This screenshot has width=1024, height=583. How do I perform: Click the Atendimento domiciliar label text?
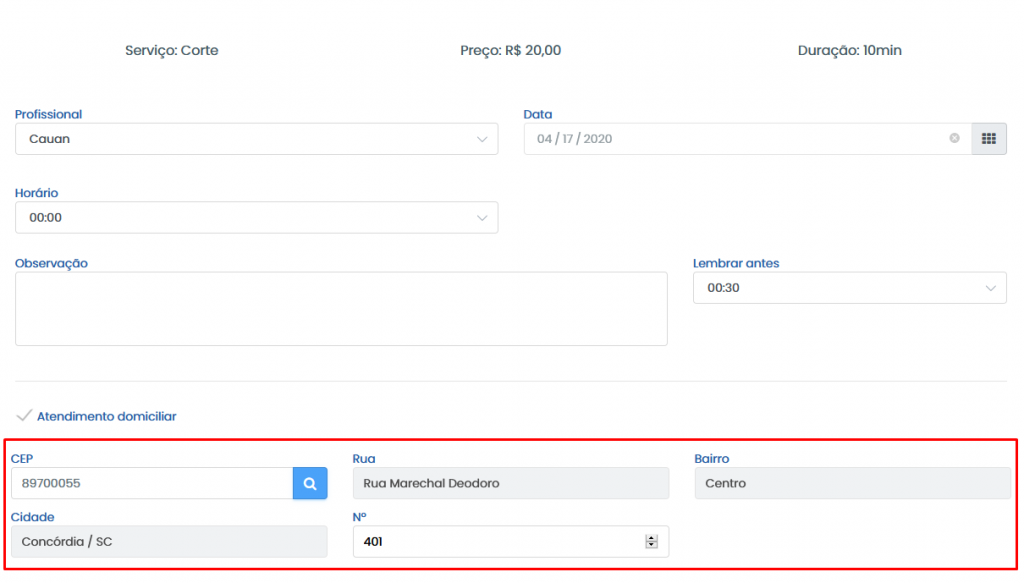click(106, 417)
